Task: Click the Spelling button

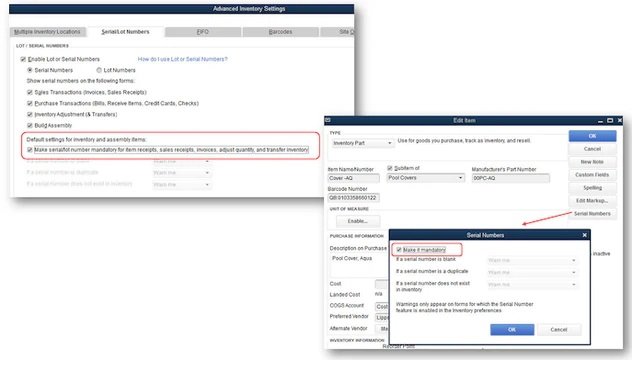Action: click(x=592, y=188)
